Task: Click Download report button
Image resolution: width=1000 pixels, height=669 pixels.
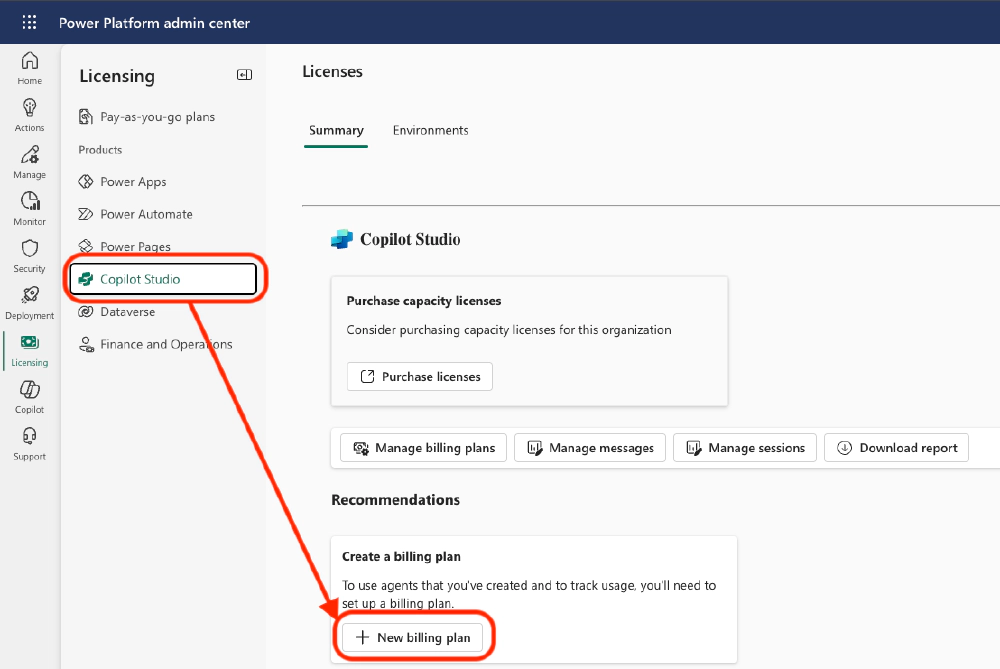Action: click(897, 448)
